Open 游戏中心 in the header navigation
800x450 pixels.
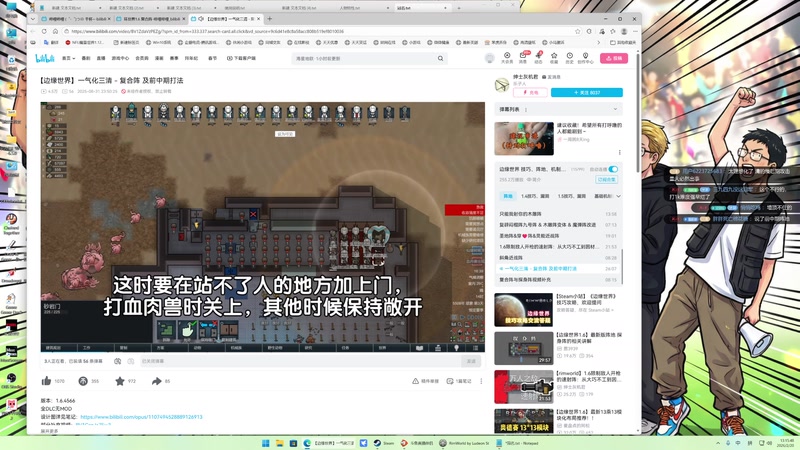(x=120, y=58)
